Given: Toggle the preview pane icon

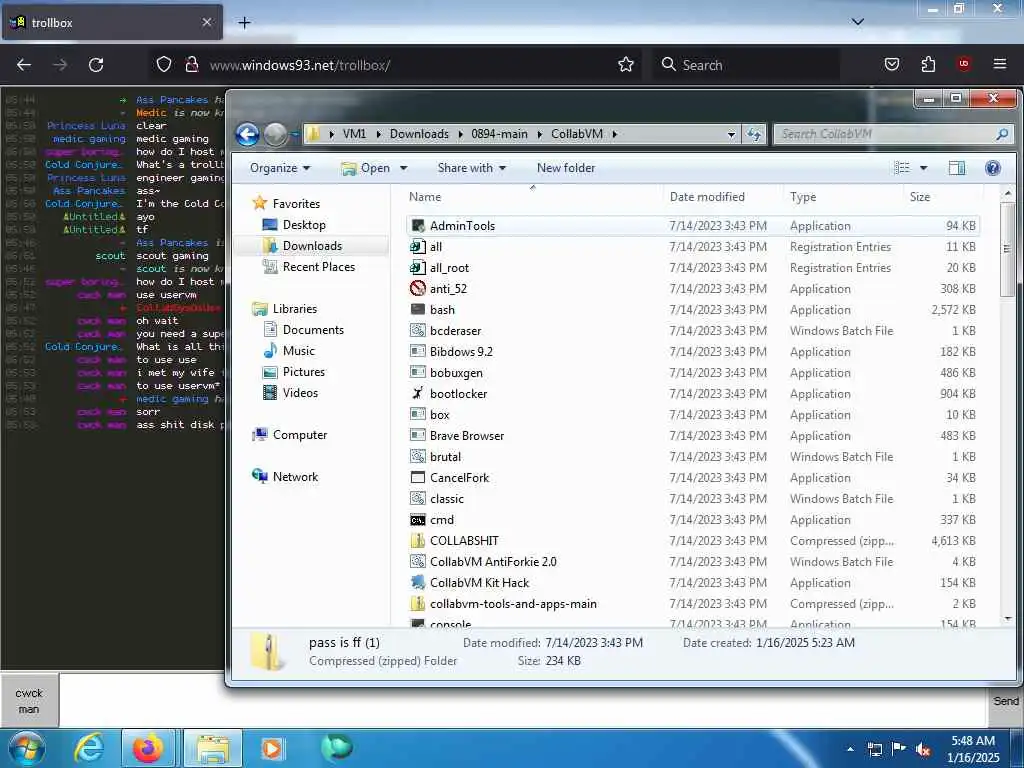Looking at the screenshot, I should 957,168.
